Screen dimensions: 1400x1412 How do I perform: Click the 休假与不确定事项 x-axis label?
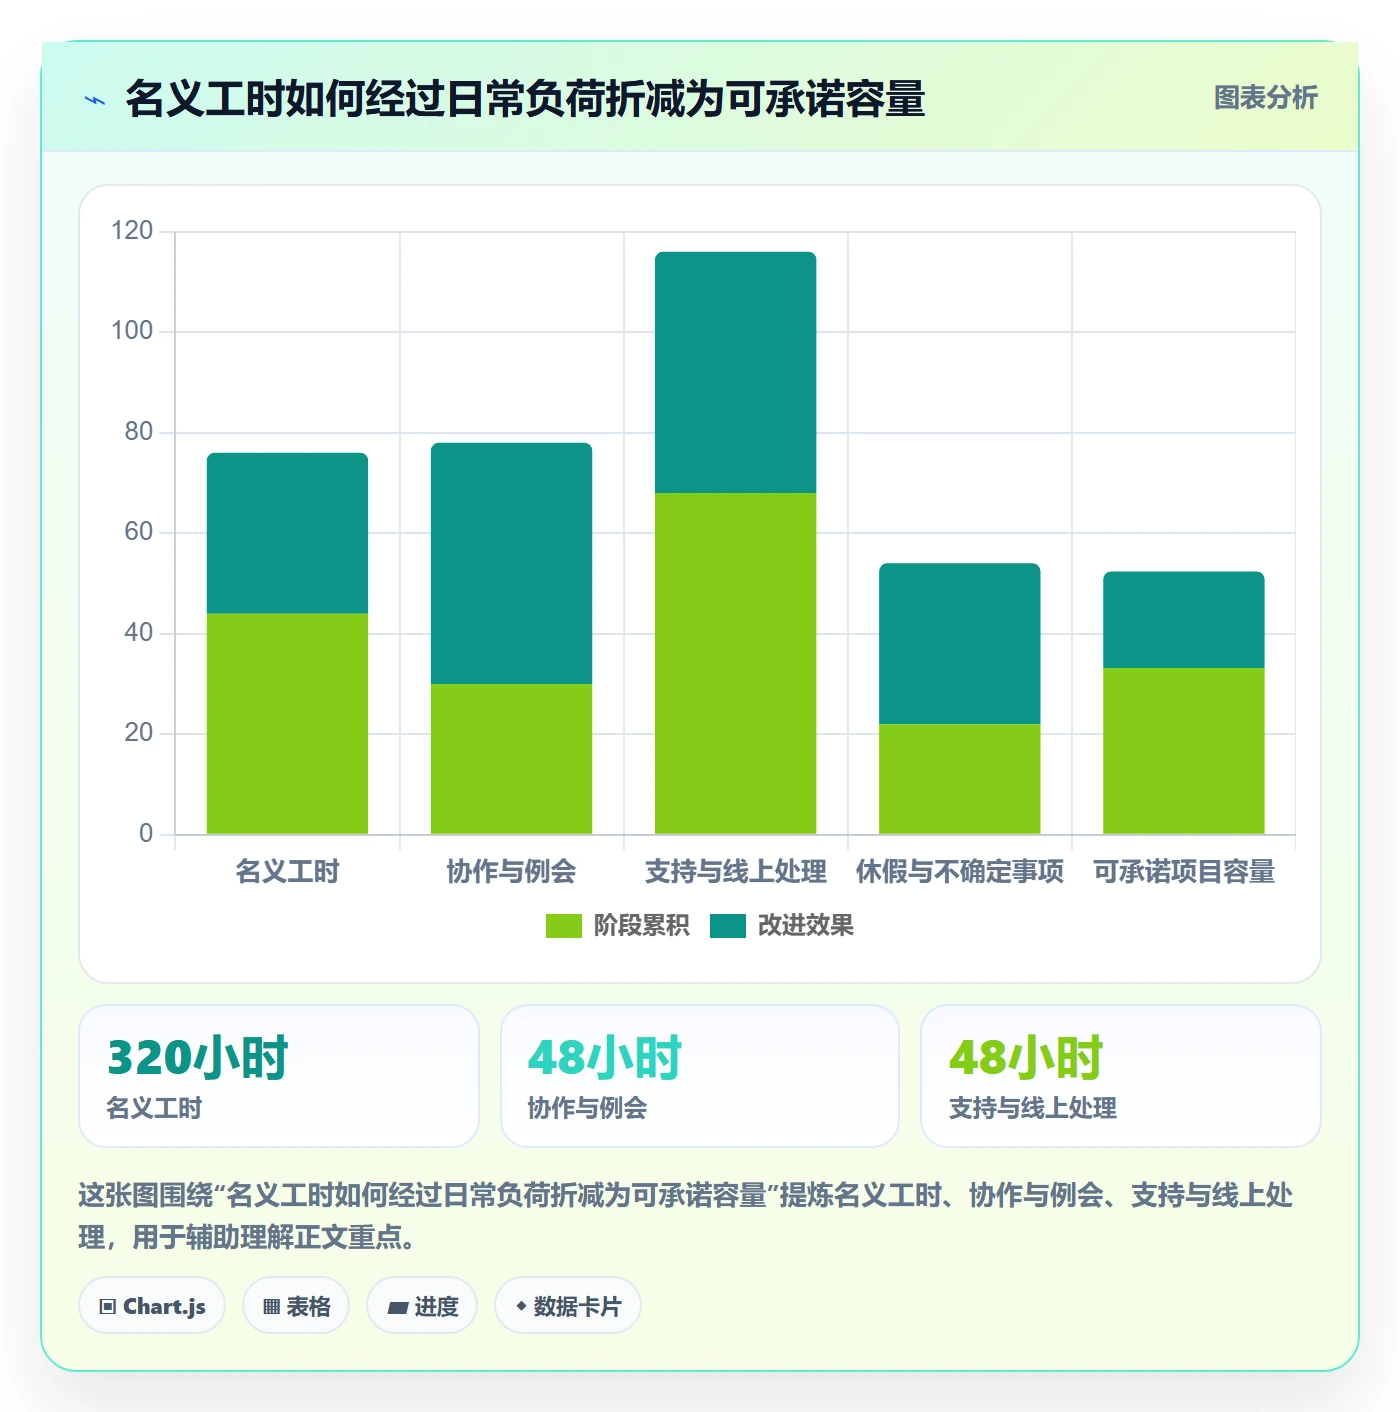point(959,872)
